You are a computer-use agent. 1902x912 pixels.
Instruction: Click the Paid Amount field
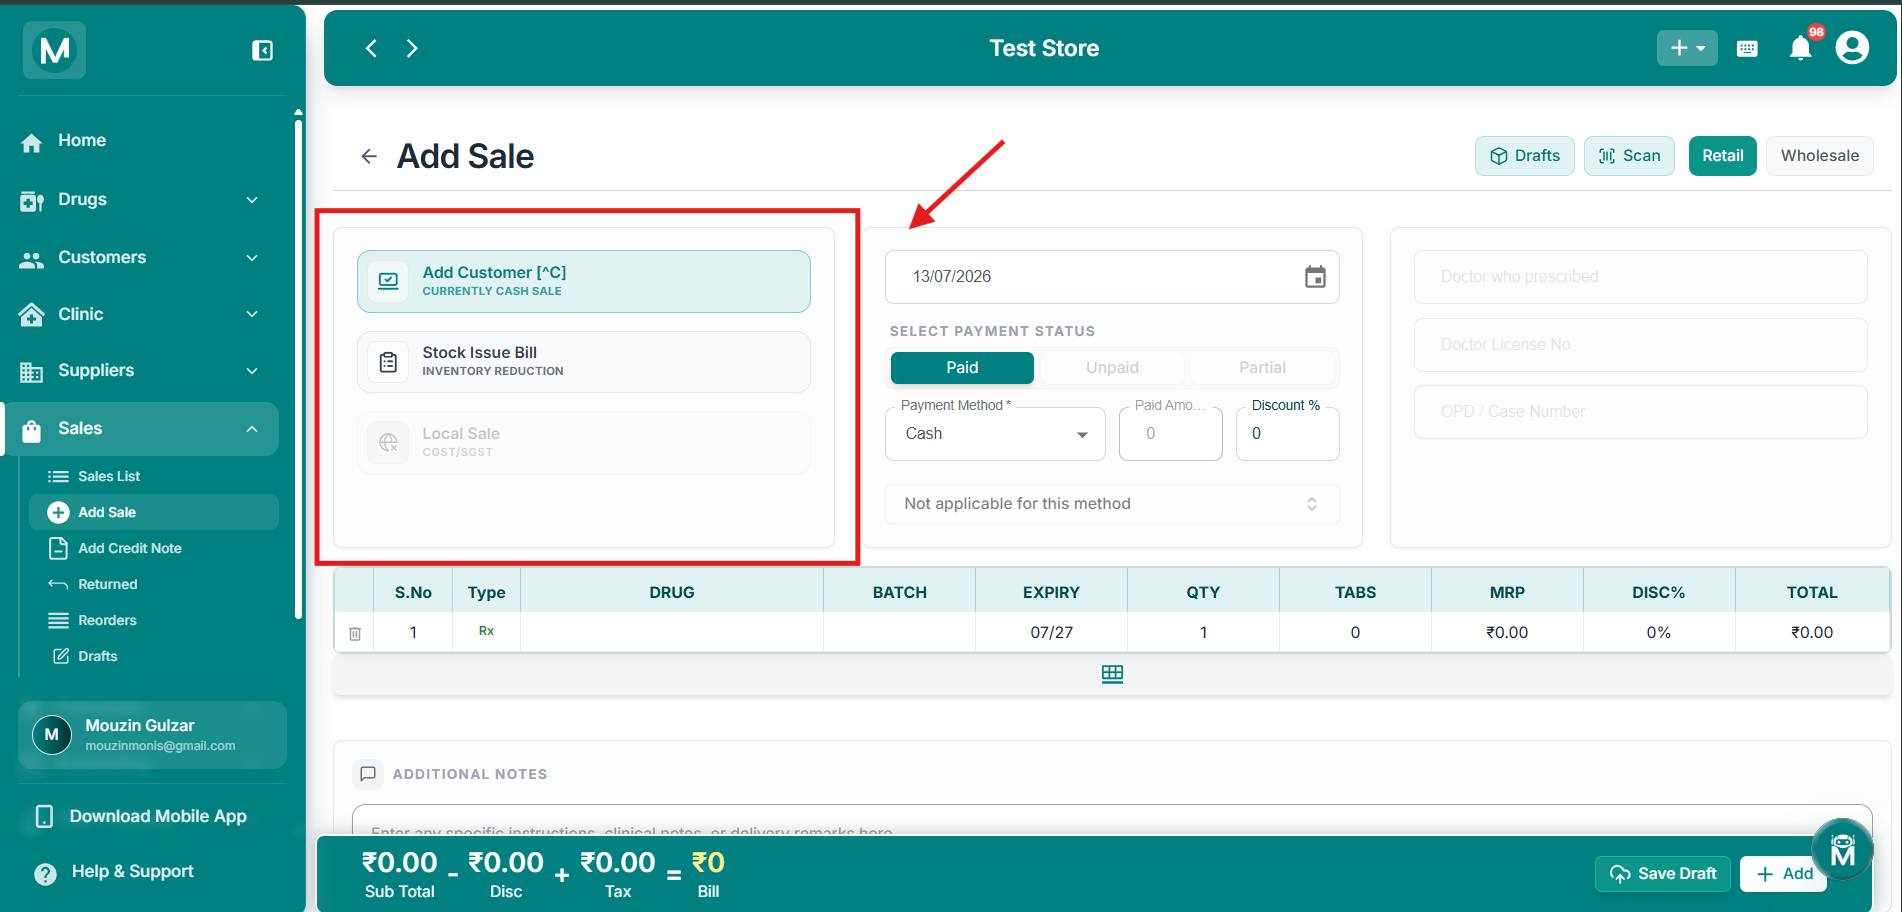pyautogui.click(x=1171, y=434)
